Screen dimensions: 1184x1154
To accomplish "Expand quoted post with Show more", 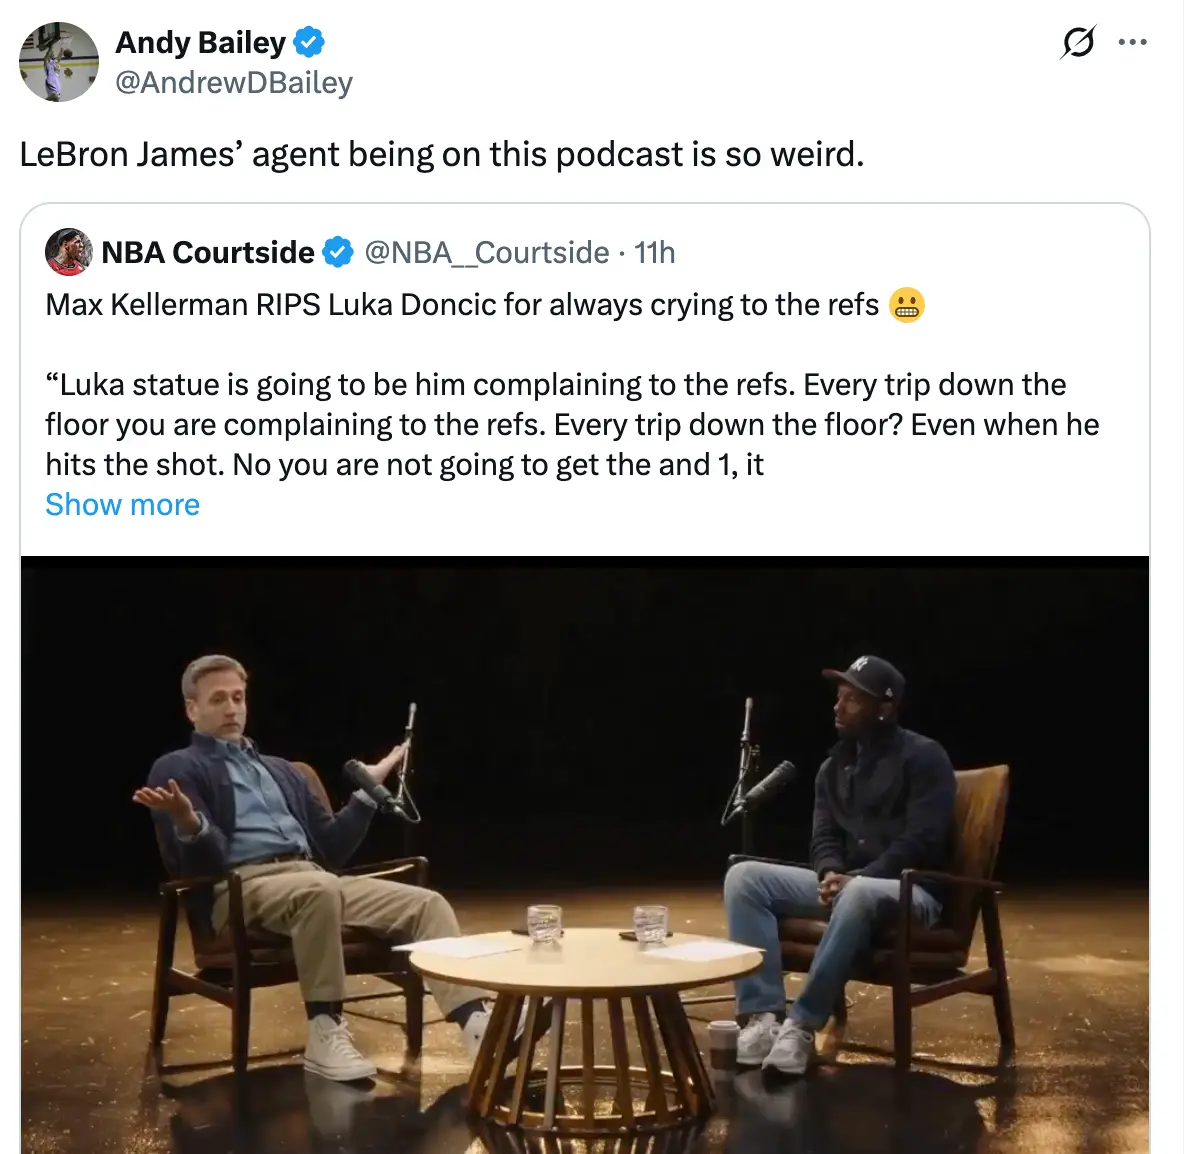I will pos(122,505).
